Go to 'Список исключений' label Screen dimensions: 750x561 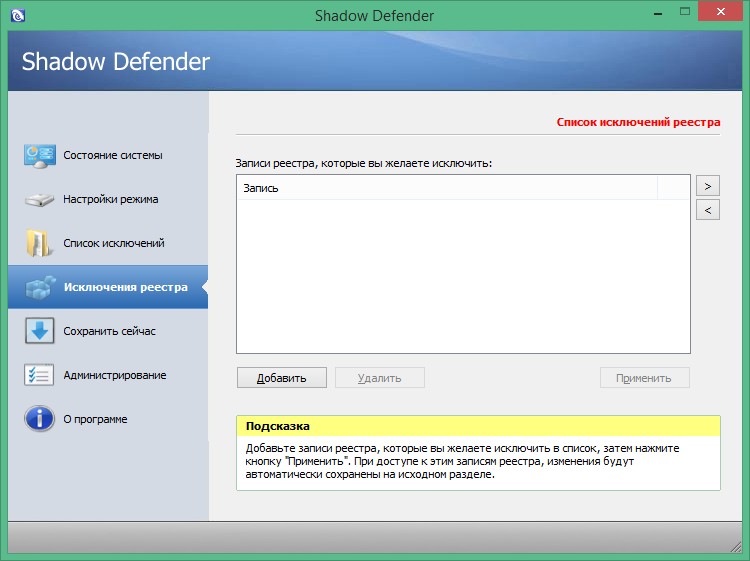pyautogui.click(x=113, y=243)
